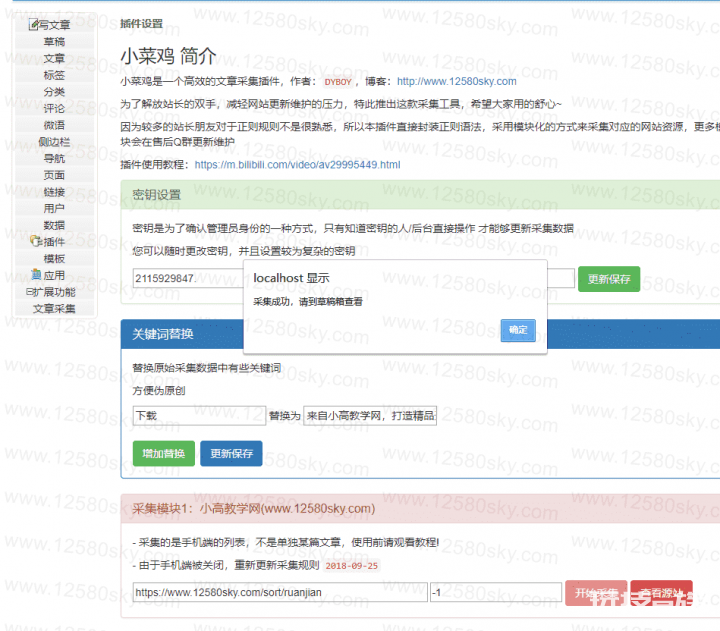The width and height of the screenshot is (720, 631).
Task: Open 文章采集 in sidebar menu
Action: click(x=54, y=309)
